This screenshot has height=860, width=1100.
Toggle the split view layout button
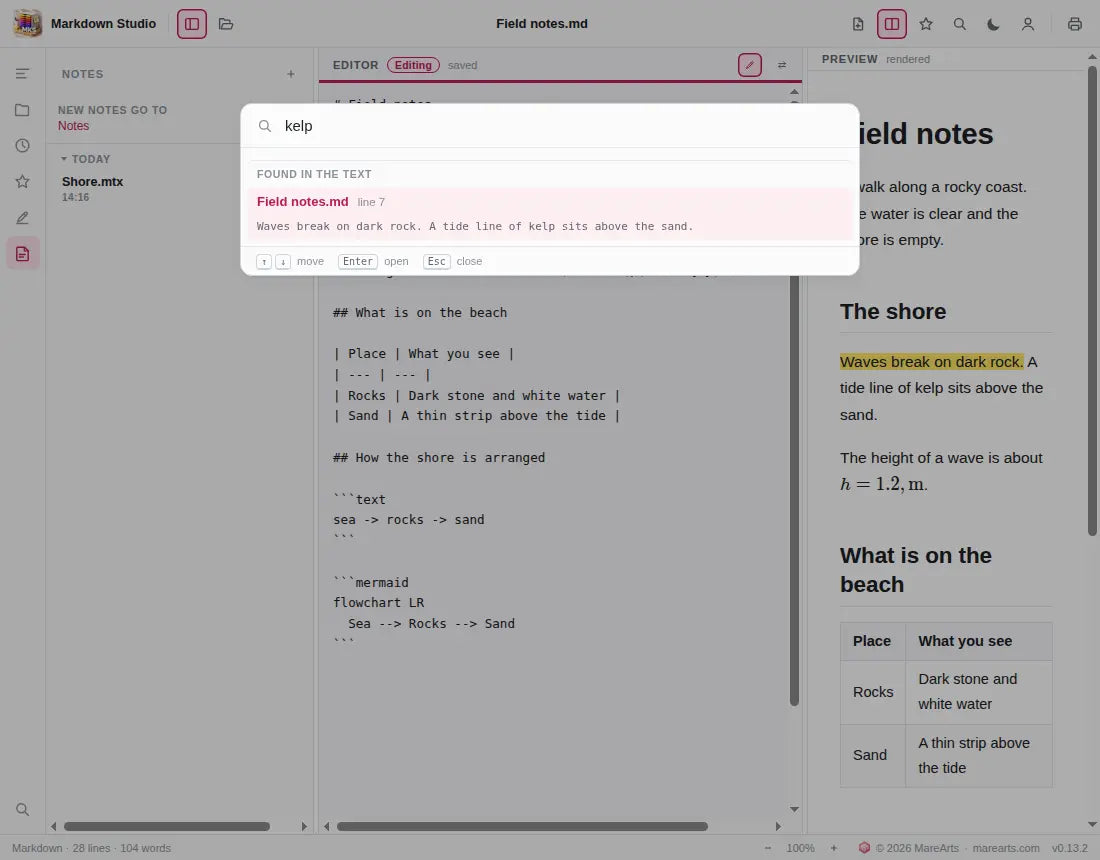coord(892,24)
